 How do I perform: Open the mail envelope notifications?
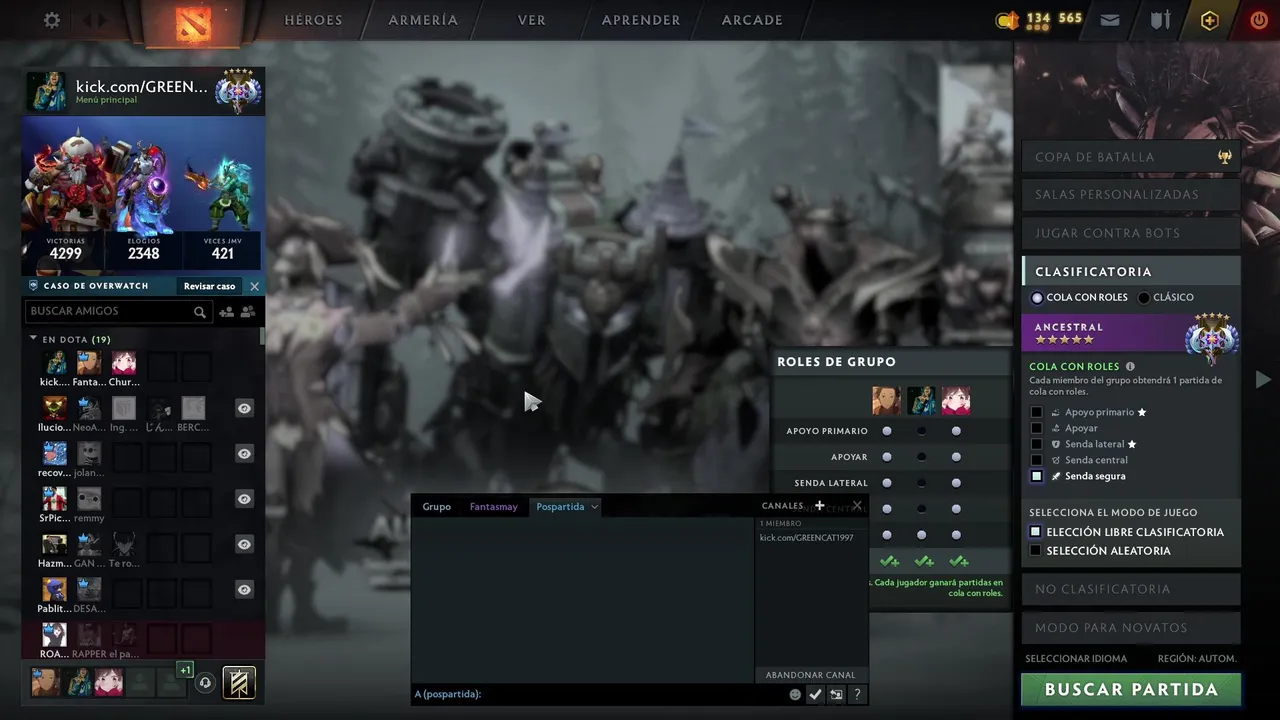(1110, 20)
